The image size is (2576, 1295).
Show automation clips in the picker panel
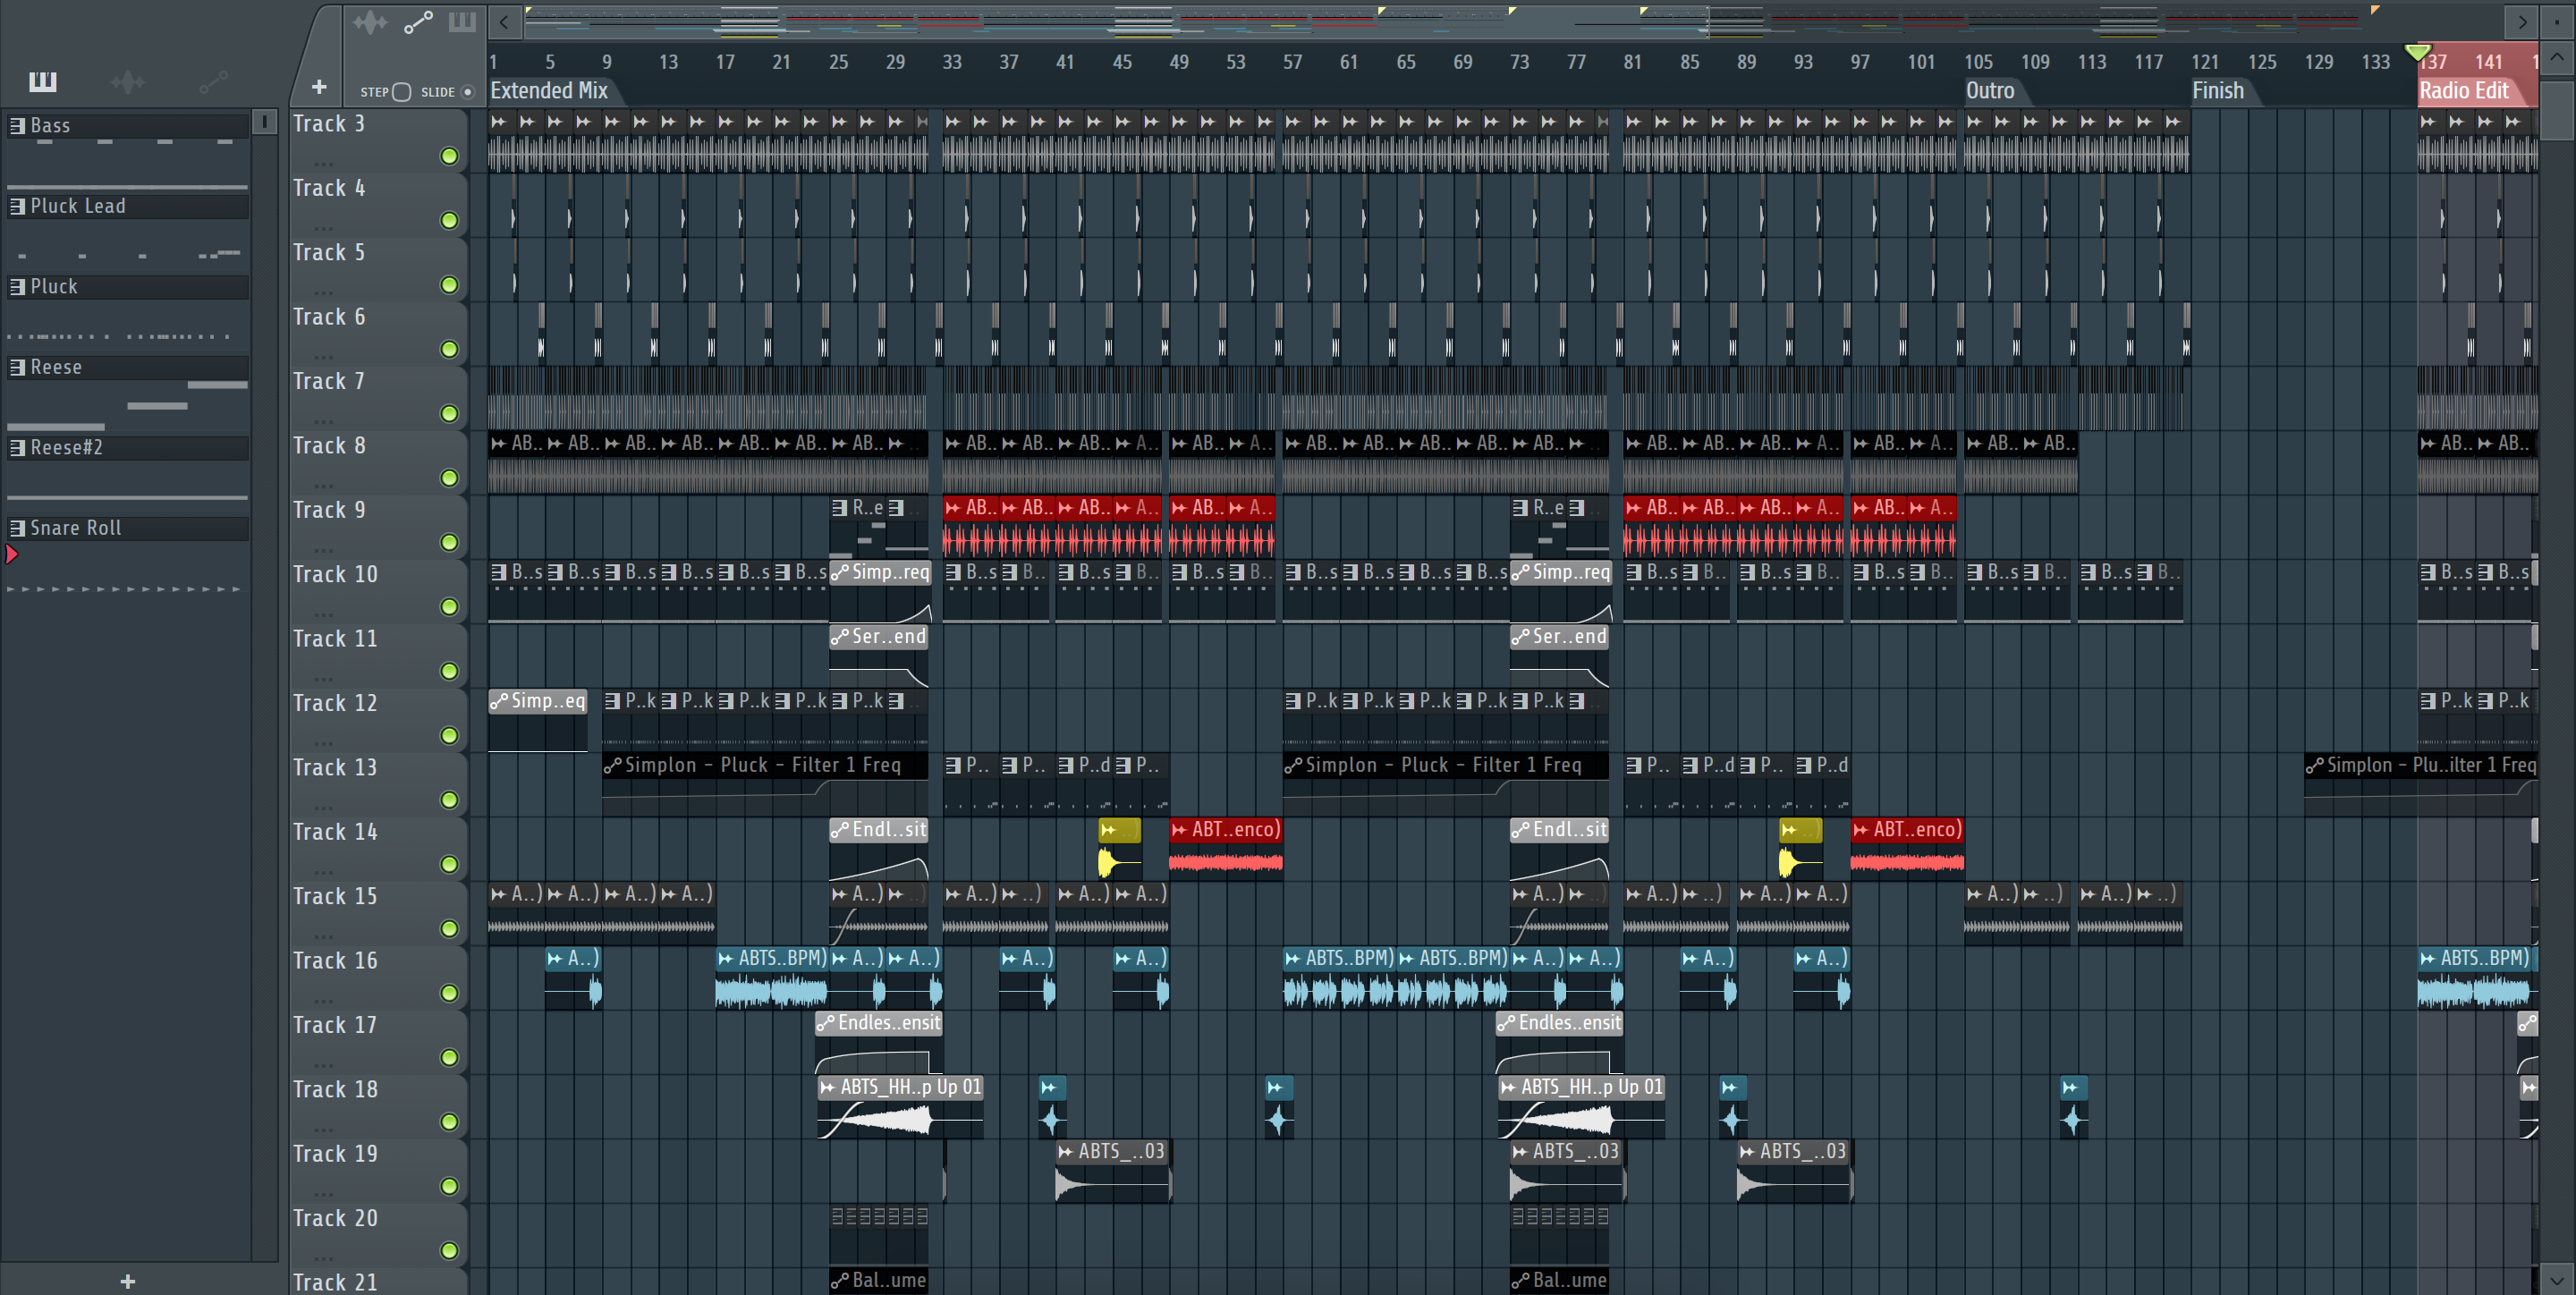213,82
